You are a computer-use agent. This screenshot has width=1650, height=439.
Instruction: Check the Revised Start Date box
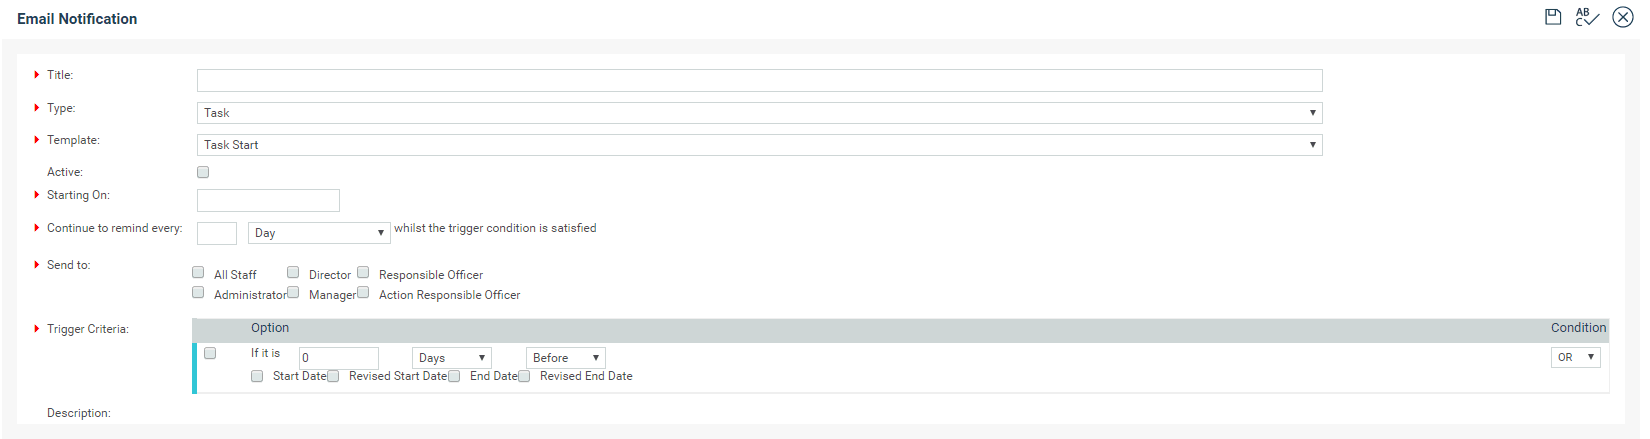(x=333, y=376)
